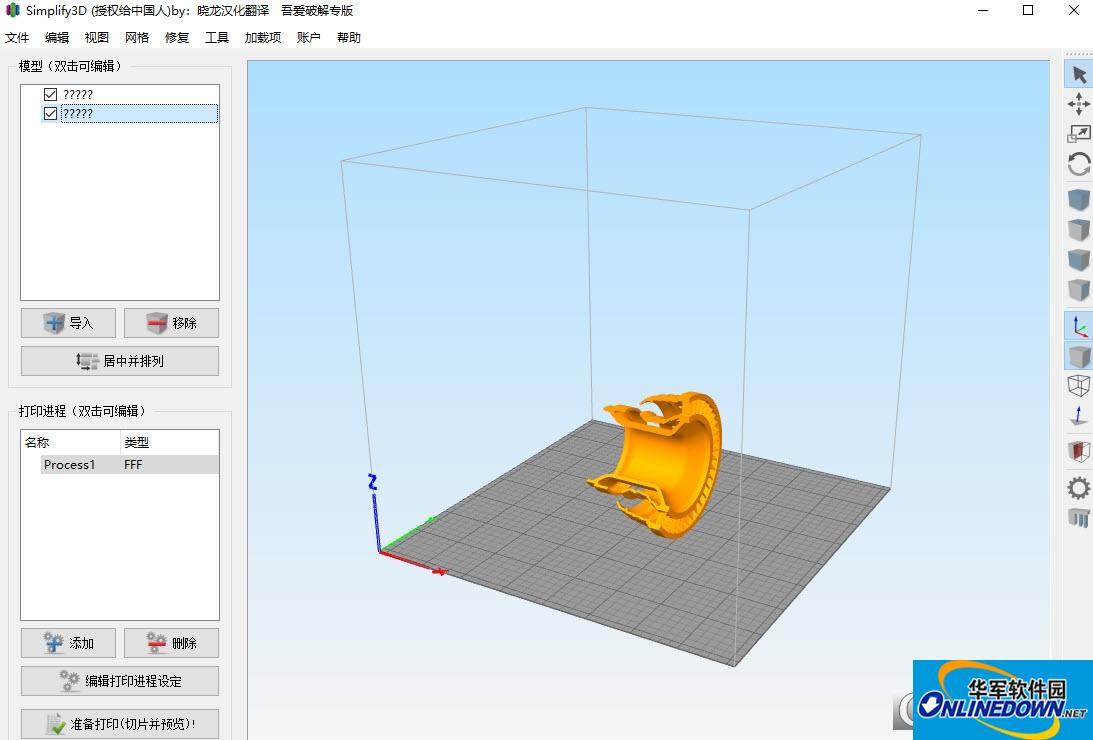Switch to front view cube icon
Screen dimensions: 1093x740
click(x=1078, y=259)
